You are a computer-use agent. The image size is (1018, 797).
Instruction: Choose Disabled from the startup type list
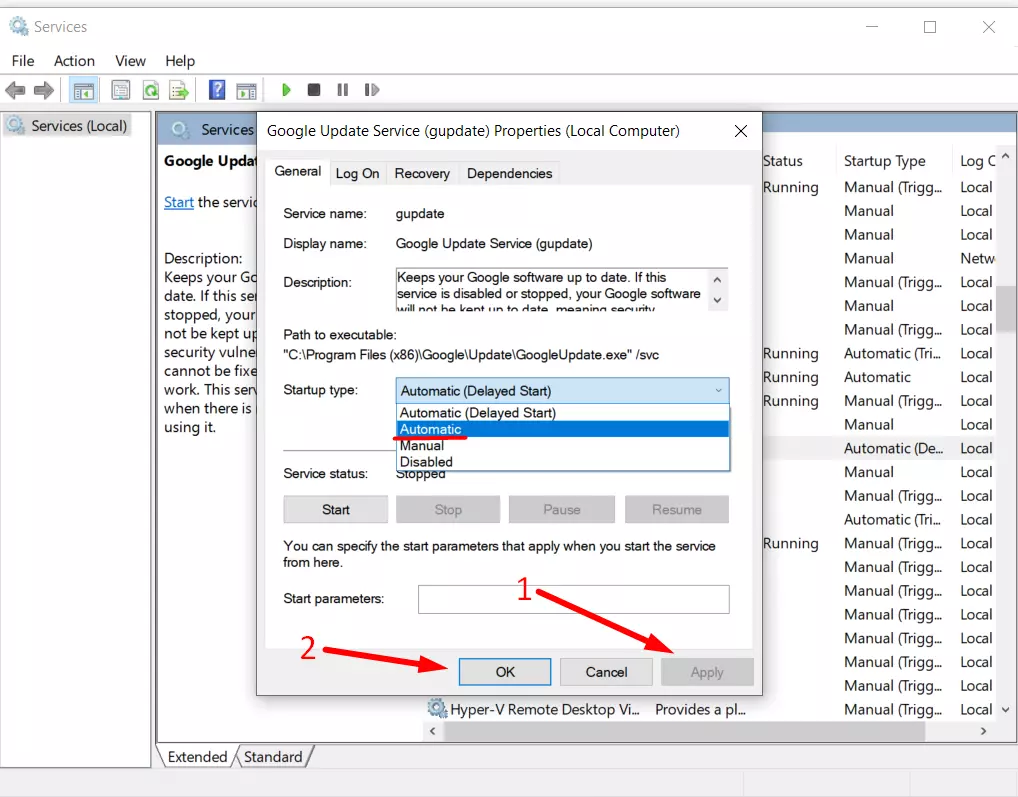point(562,462)
